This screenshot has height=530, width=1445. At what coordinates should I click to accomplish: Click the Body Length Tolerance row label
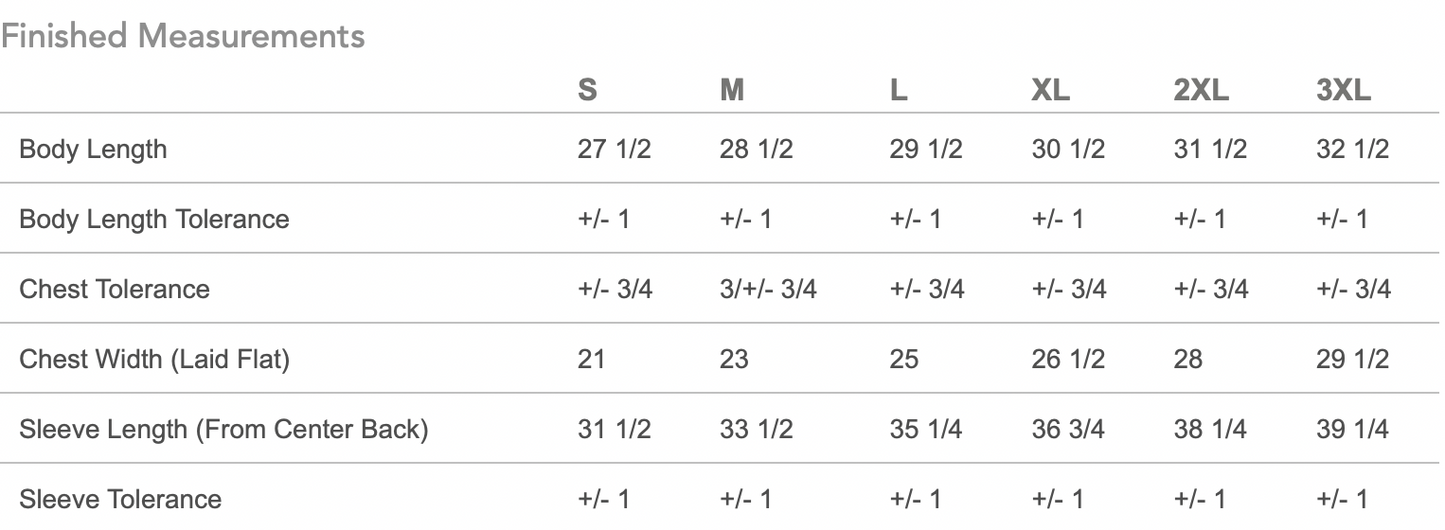pyautogui.click(x=154, y=220)
